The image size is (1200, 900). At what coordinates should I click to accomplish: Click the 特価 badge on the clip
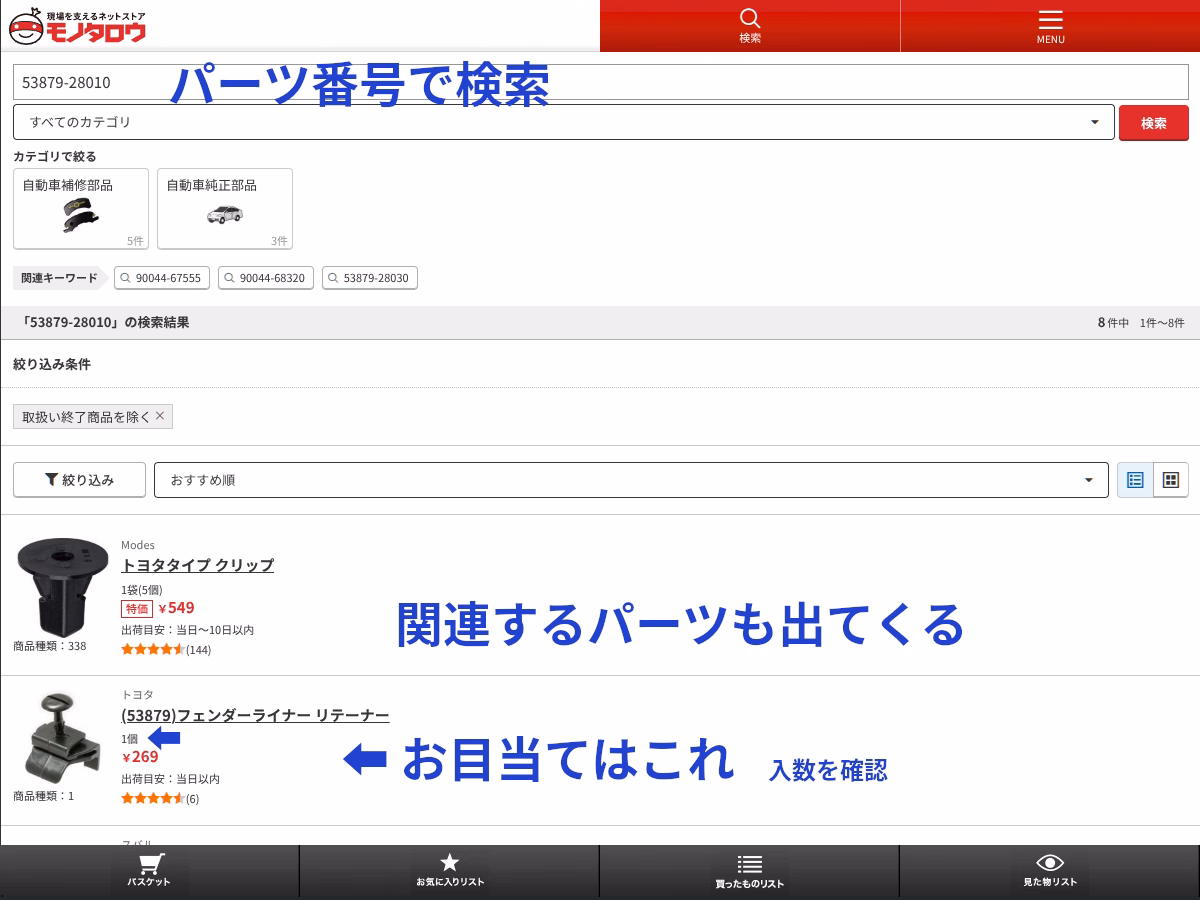pos(136,608)
